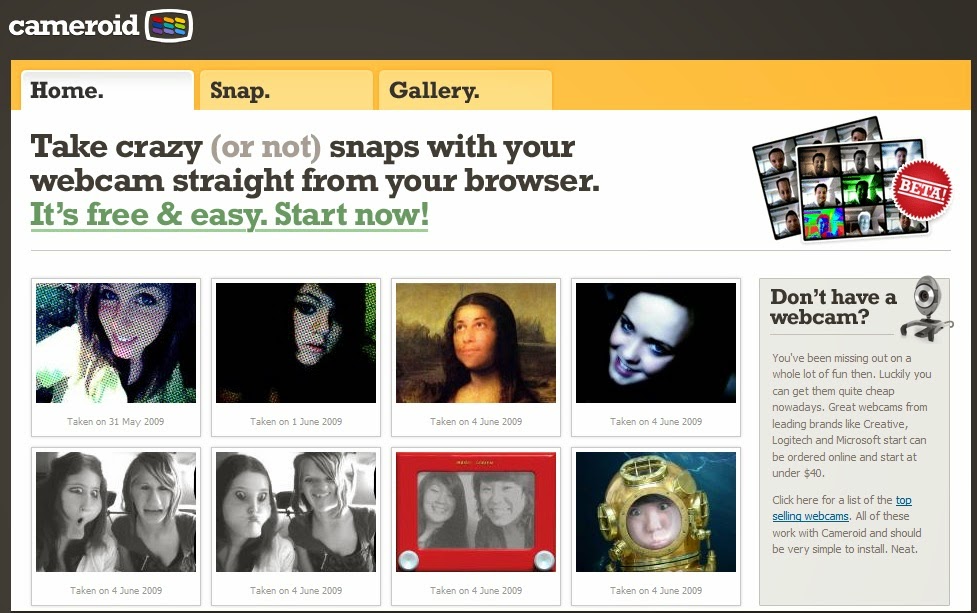
Task: Click "It's free & easy. Start now!" link
Action: 229,215
